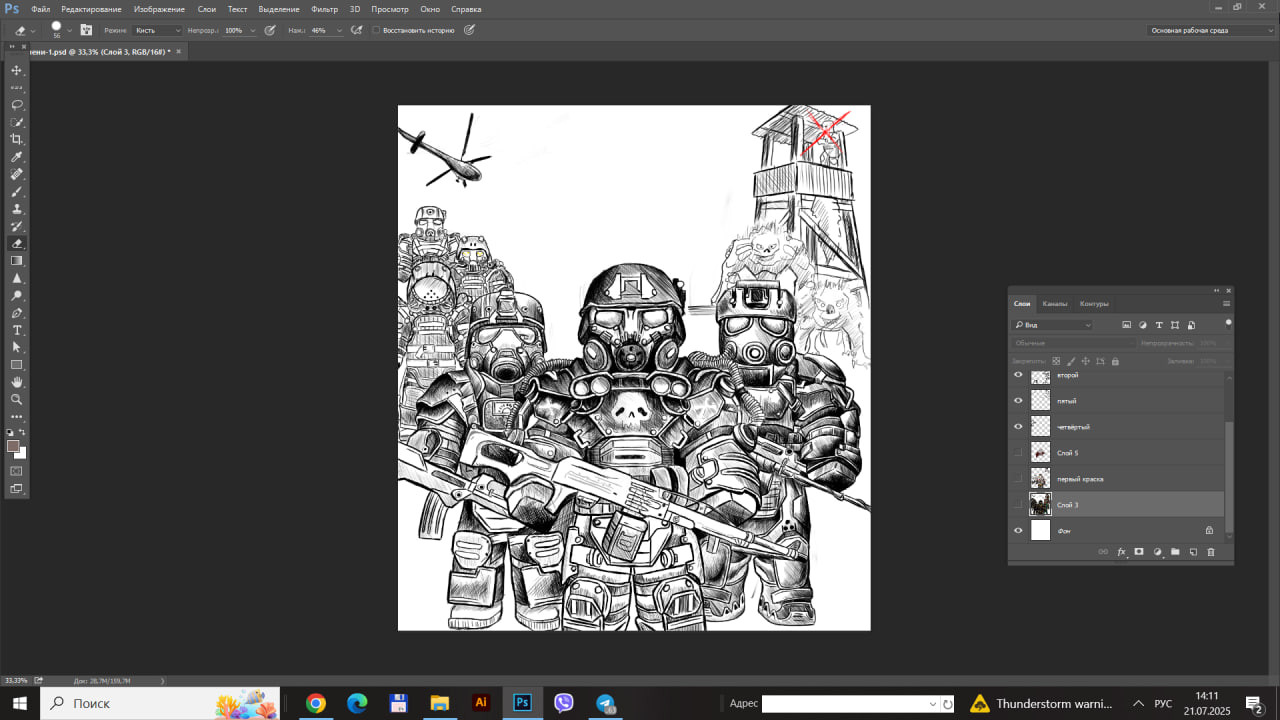
Task: Select the Brush tool
Action: [17, 191]
